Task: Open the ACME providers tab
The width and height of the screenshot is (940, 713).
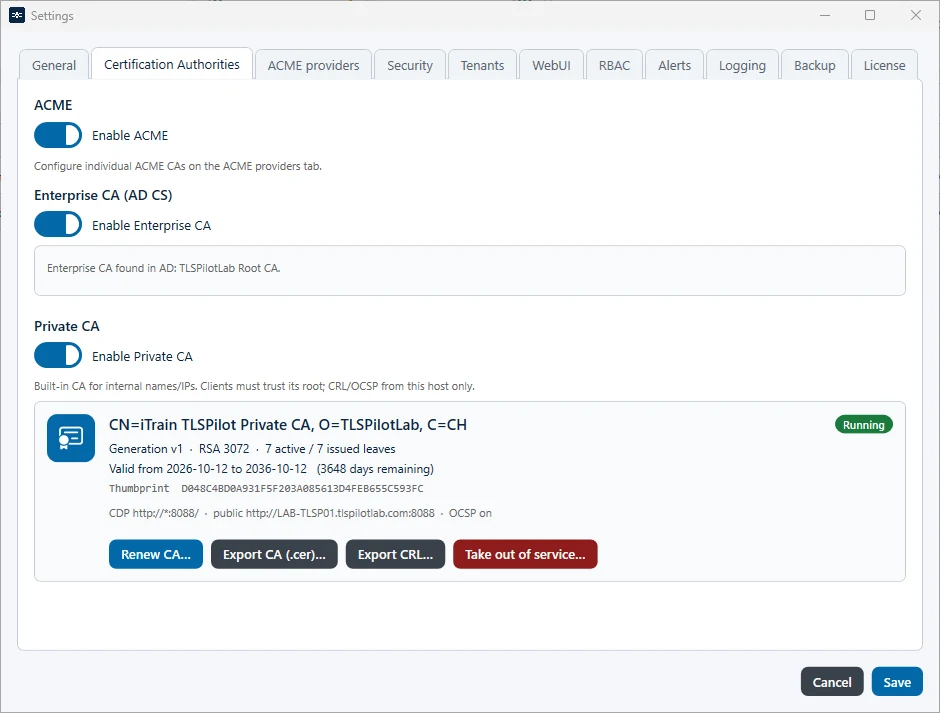Action: [314, 65]
